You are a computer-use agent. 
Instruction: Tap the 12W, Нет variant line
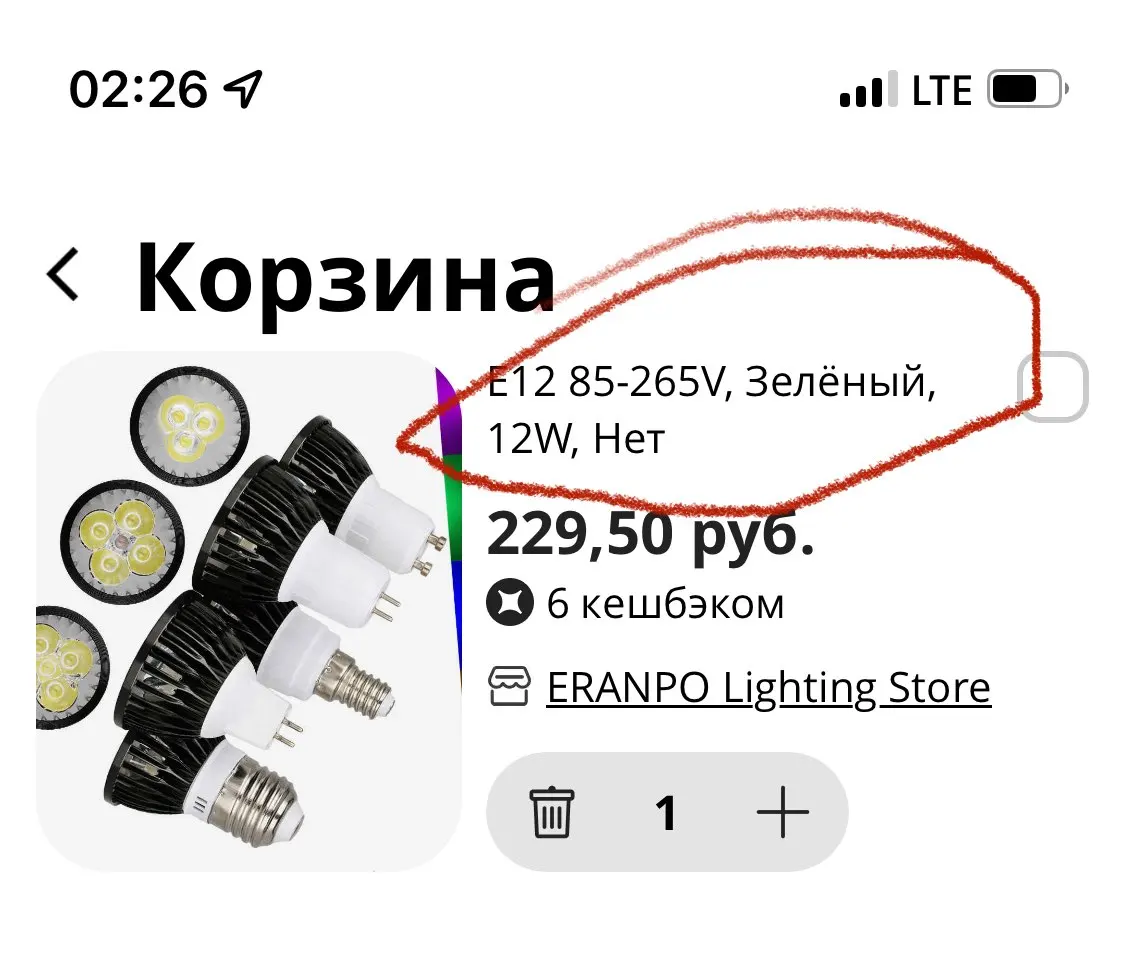[575, 438]
